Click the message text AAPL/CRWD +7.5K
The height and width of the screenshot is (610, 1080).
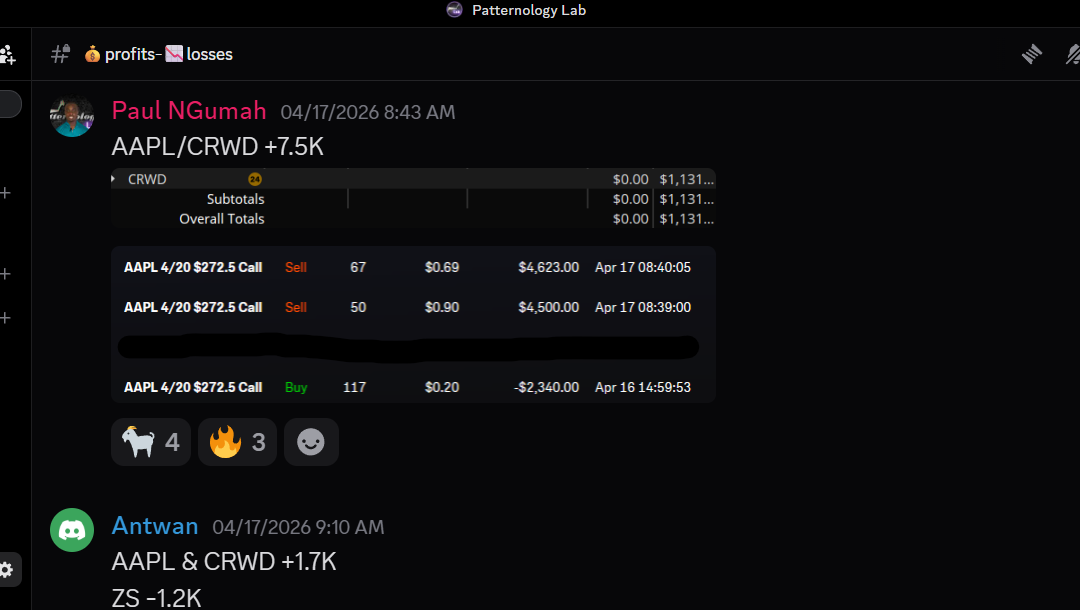(218, 147)
